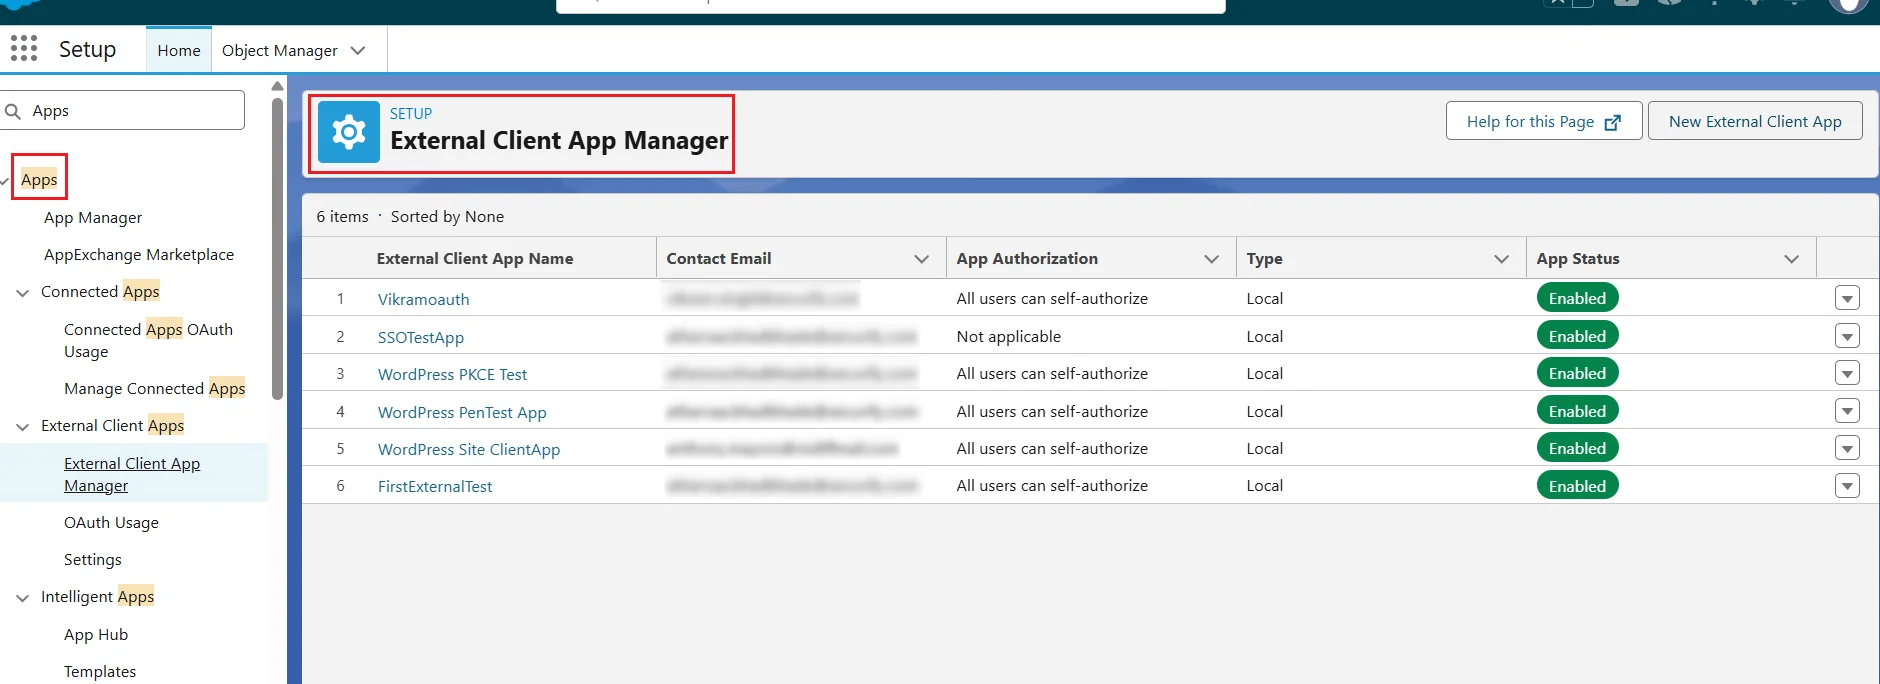Open App Authorization column menu chevron
Viewport: 1880px width, 684px height.
click(1211, 259)
